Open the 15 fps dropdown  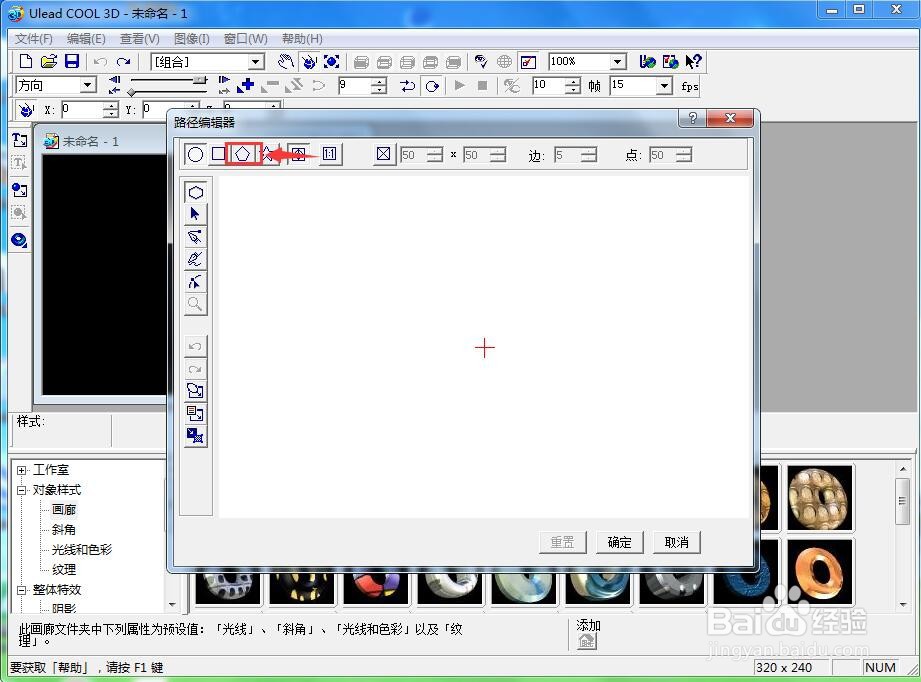(x=664, y=86)
